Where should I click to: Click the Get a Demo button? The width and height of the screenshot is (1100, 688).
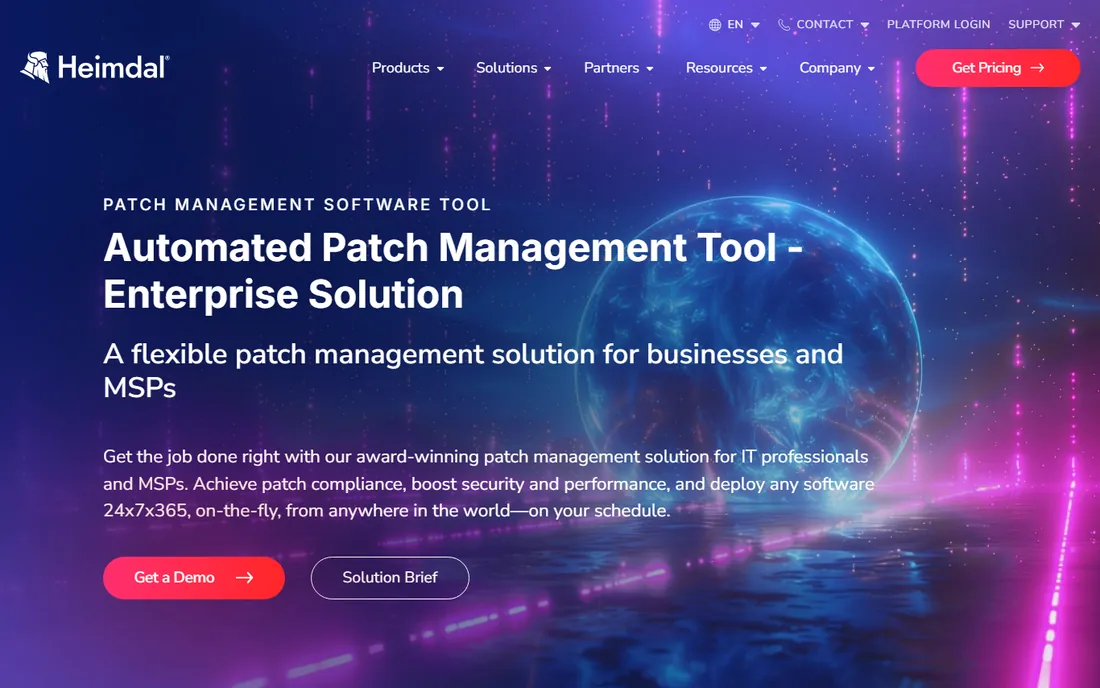[194, 578]
